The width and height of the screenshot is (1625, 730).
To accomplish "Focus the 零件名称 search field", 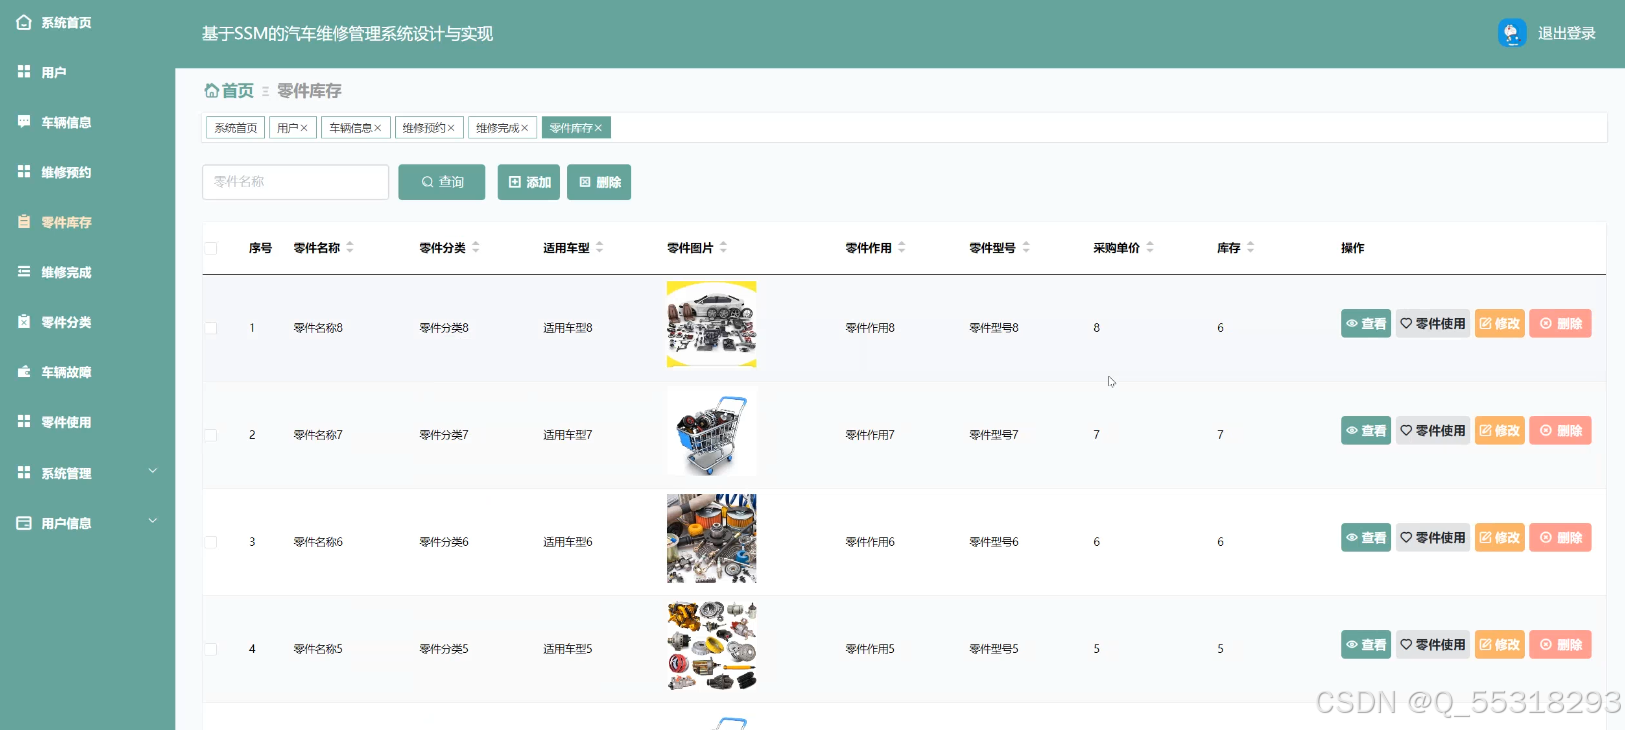I will 295,182.
